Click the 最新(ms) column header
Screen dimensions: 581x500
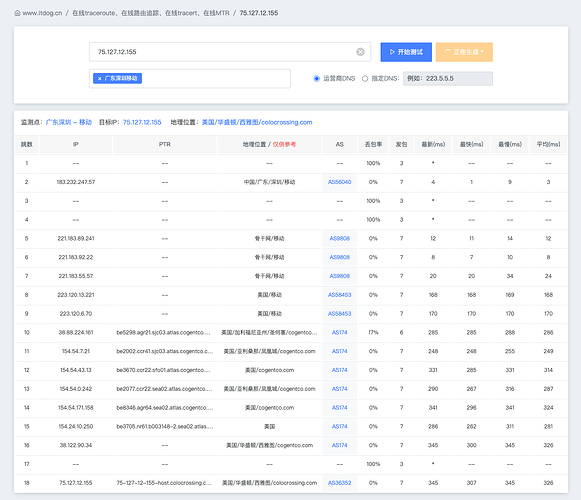click(433, 145)
